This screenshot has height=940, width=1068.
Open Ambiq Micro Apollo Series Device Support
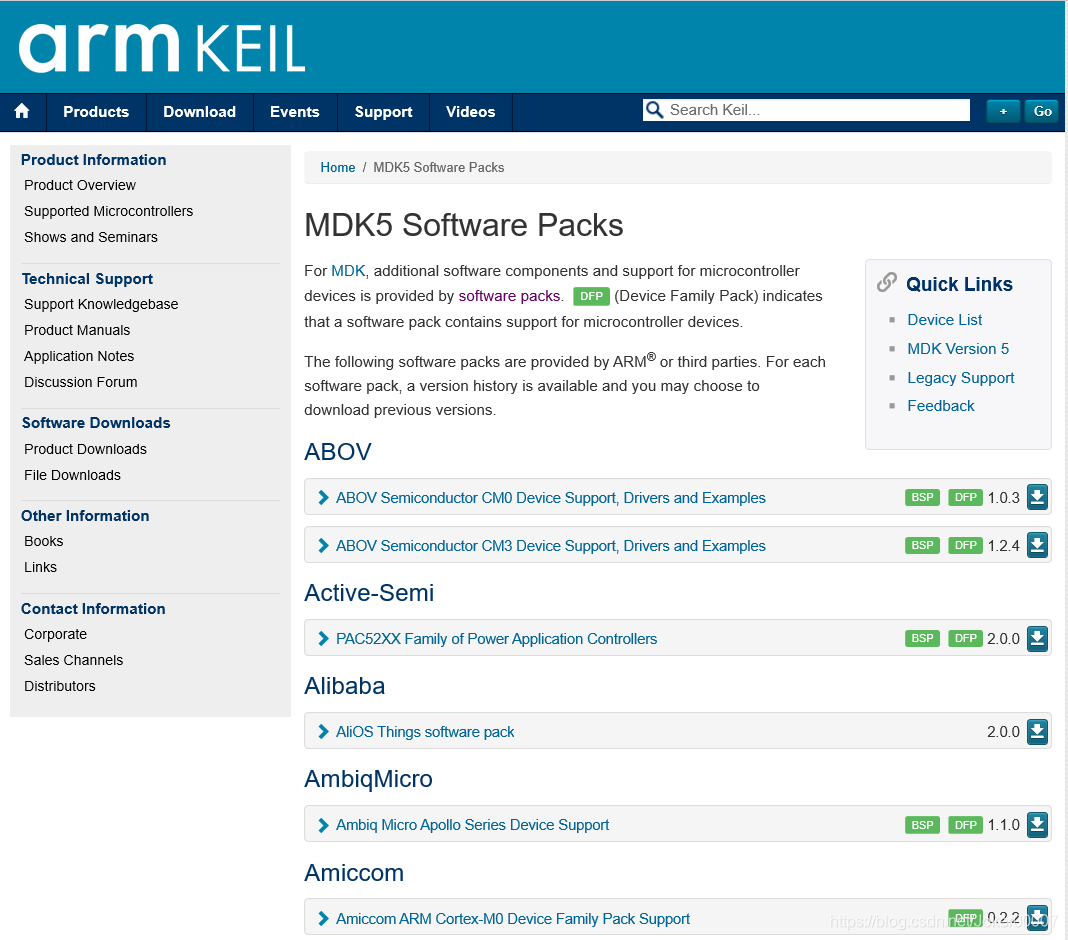tap(472, 825)
